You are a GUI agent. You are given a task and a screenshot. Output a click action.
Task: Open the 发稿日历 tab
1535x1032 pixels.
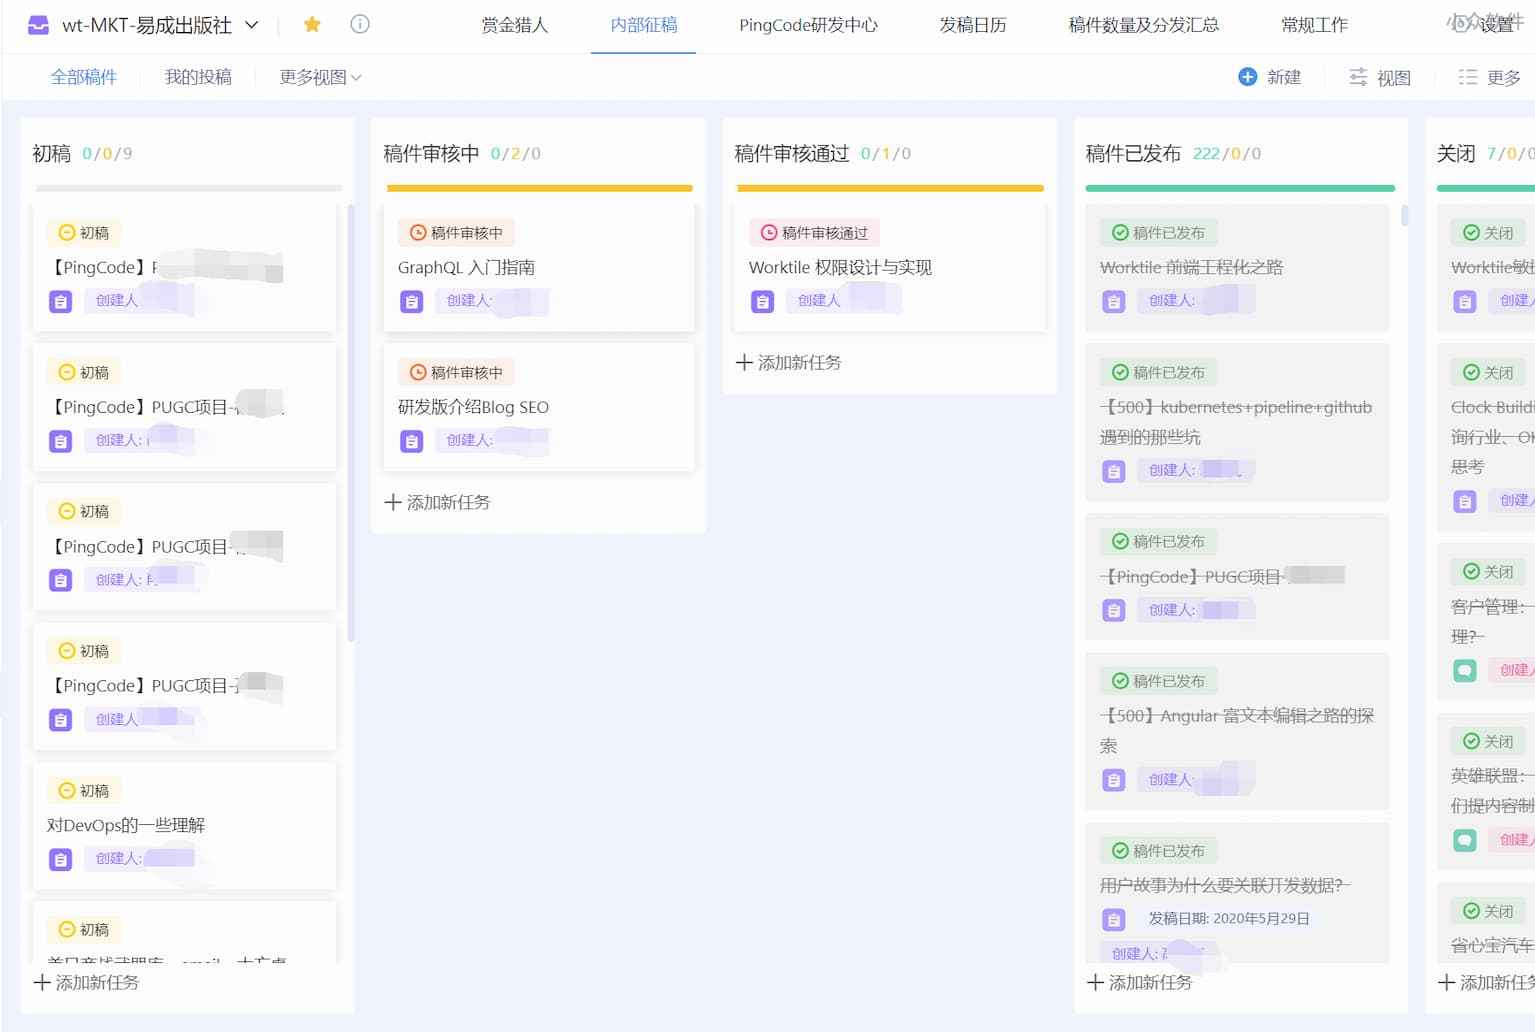click(973, 25)
